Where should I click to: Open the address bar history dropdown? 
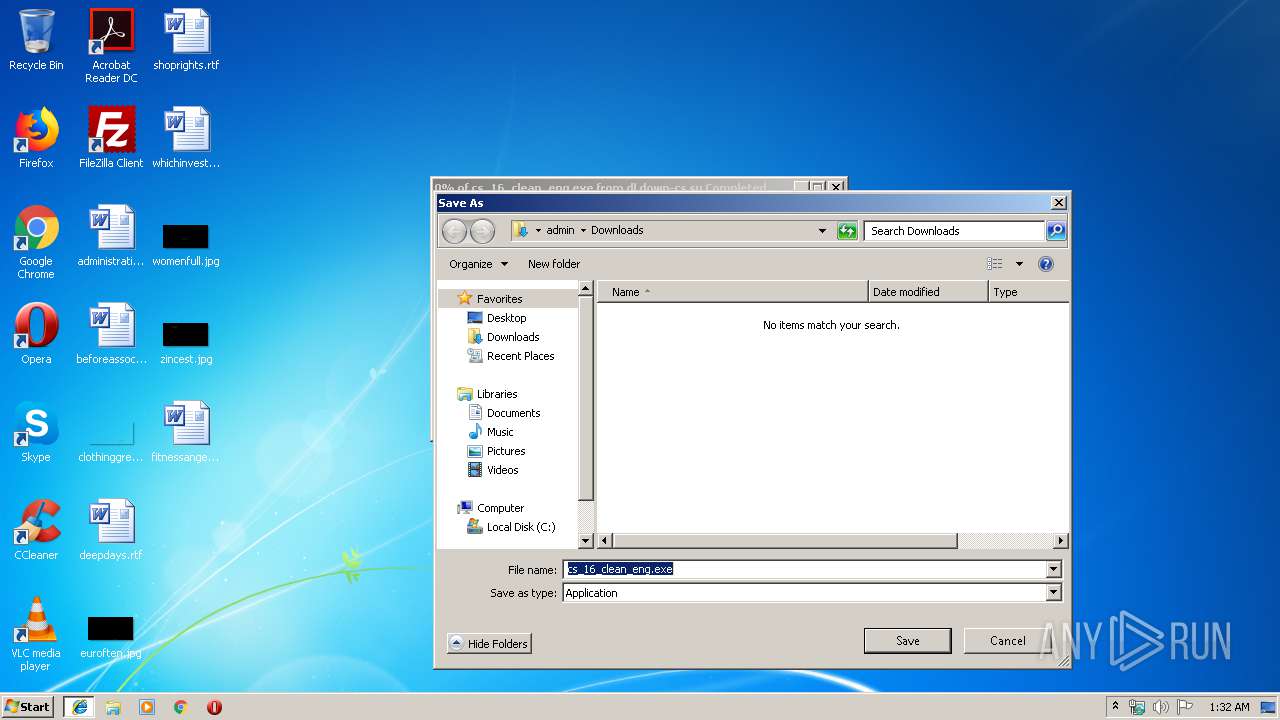click(822, 231)
